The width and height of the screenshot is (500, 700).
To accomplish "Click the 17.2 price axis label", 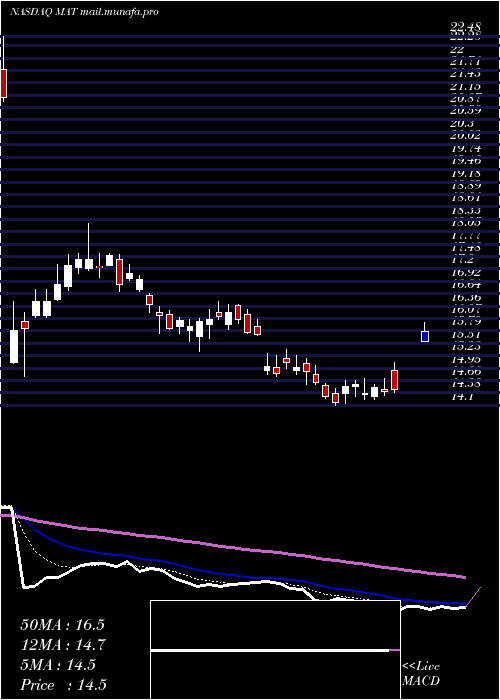I will coord(462,262).
